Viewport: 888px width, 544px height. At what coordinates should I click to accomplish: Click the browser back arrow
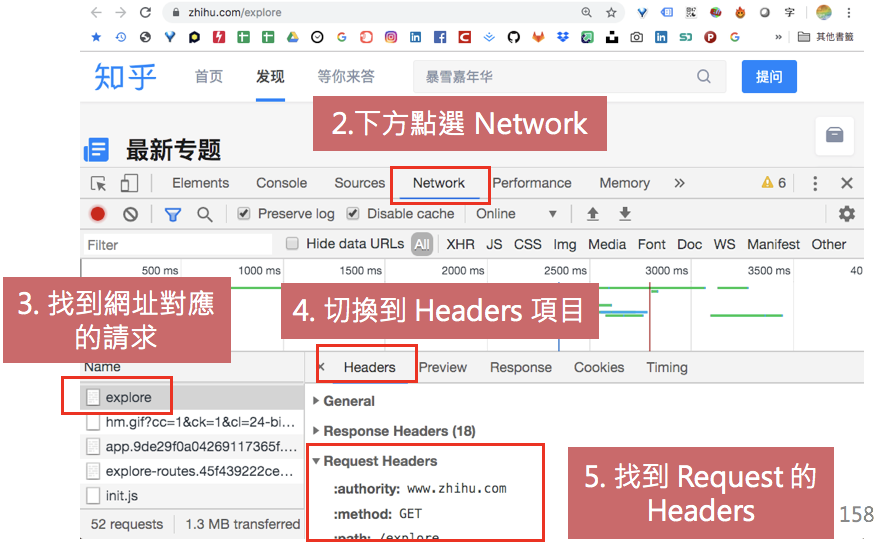point(96,12)
